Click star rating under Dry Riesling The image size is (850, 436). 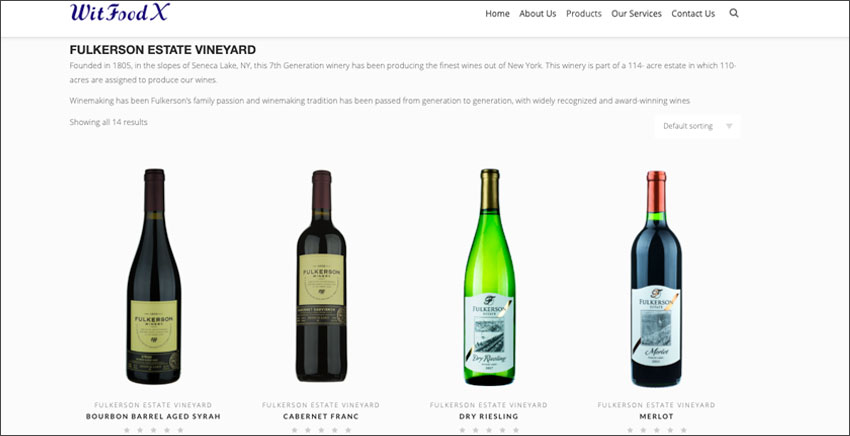[x=489, y=430]
